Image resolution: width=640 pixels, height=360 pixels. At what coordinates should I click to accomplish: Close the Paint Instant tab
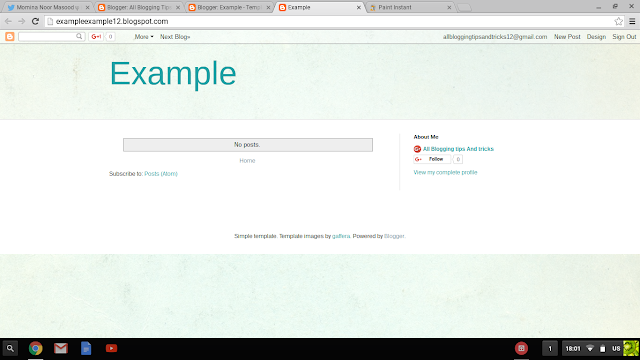449,7
